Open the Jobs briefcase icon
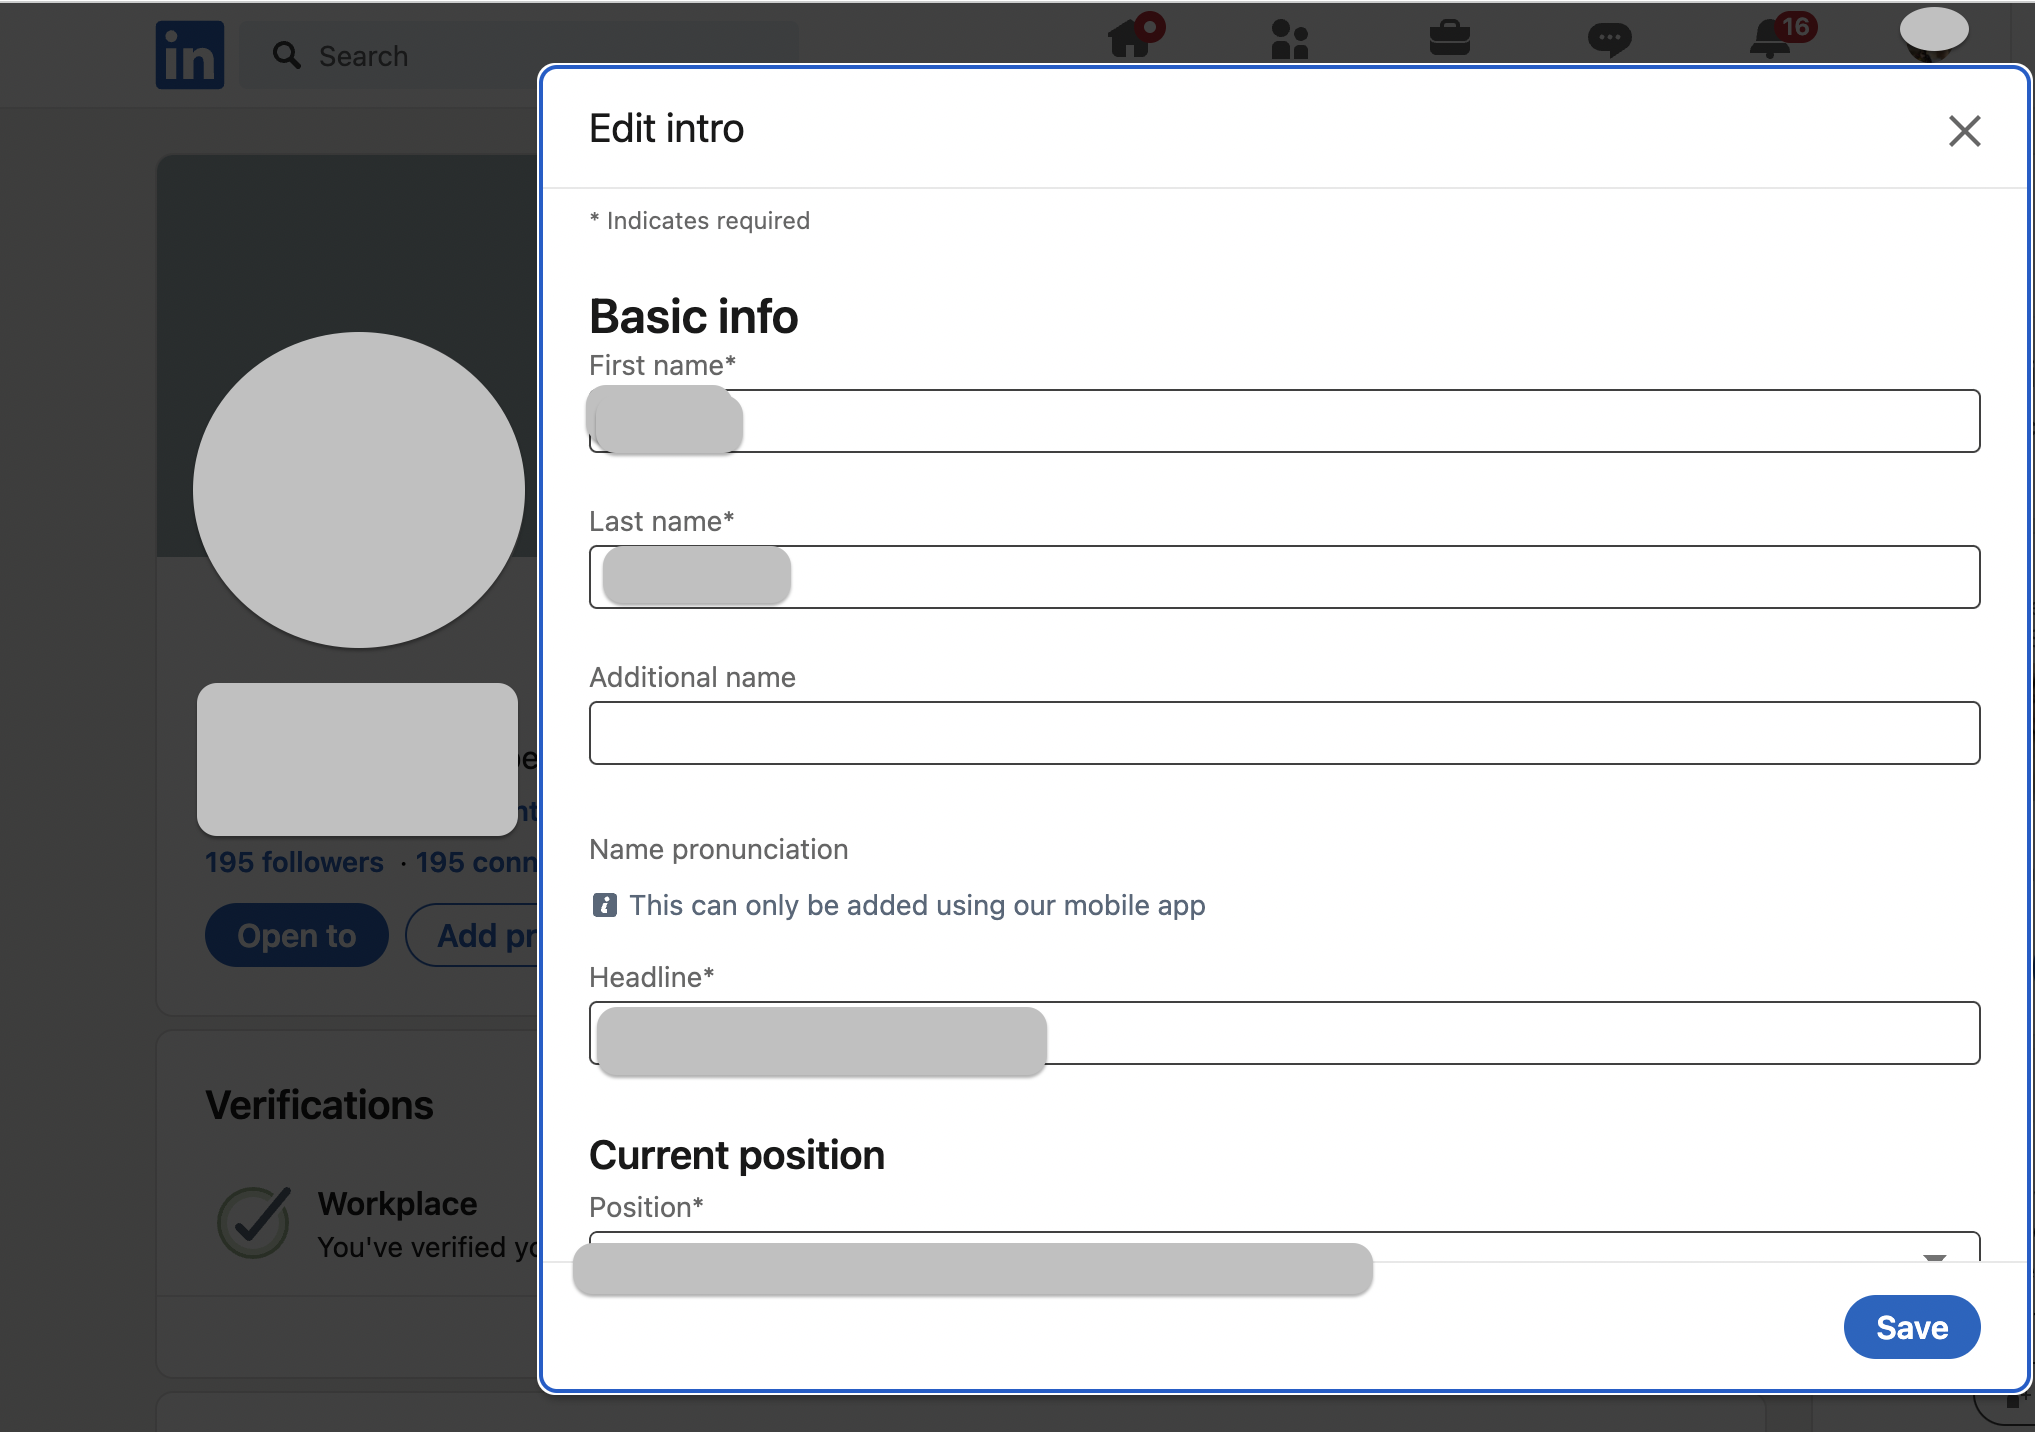The height and width of the screenshot is (1432, 2035). tap(1449, 39)
